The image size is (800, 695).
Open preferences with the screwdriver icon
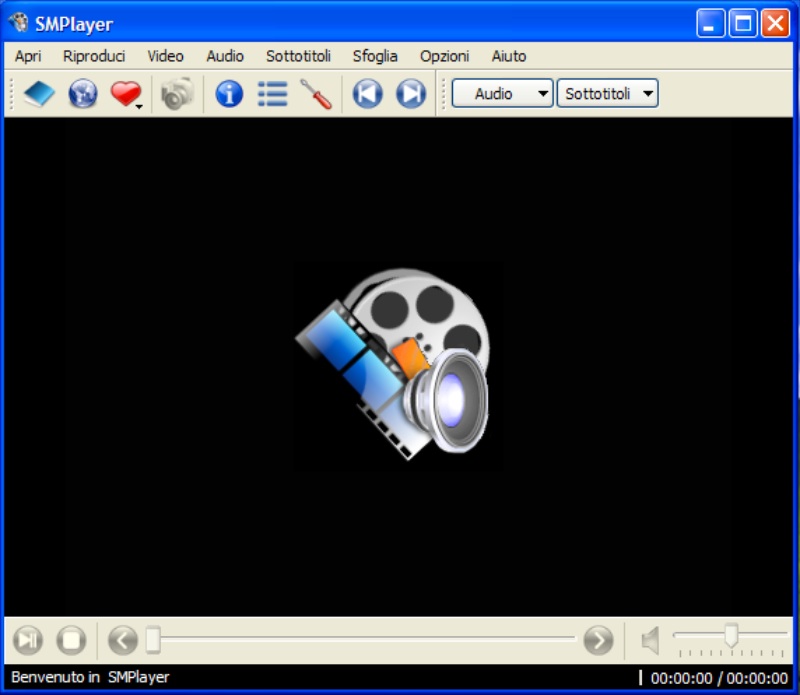tap(316, 94)
